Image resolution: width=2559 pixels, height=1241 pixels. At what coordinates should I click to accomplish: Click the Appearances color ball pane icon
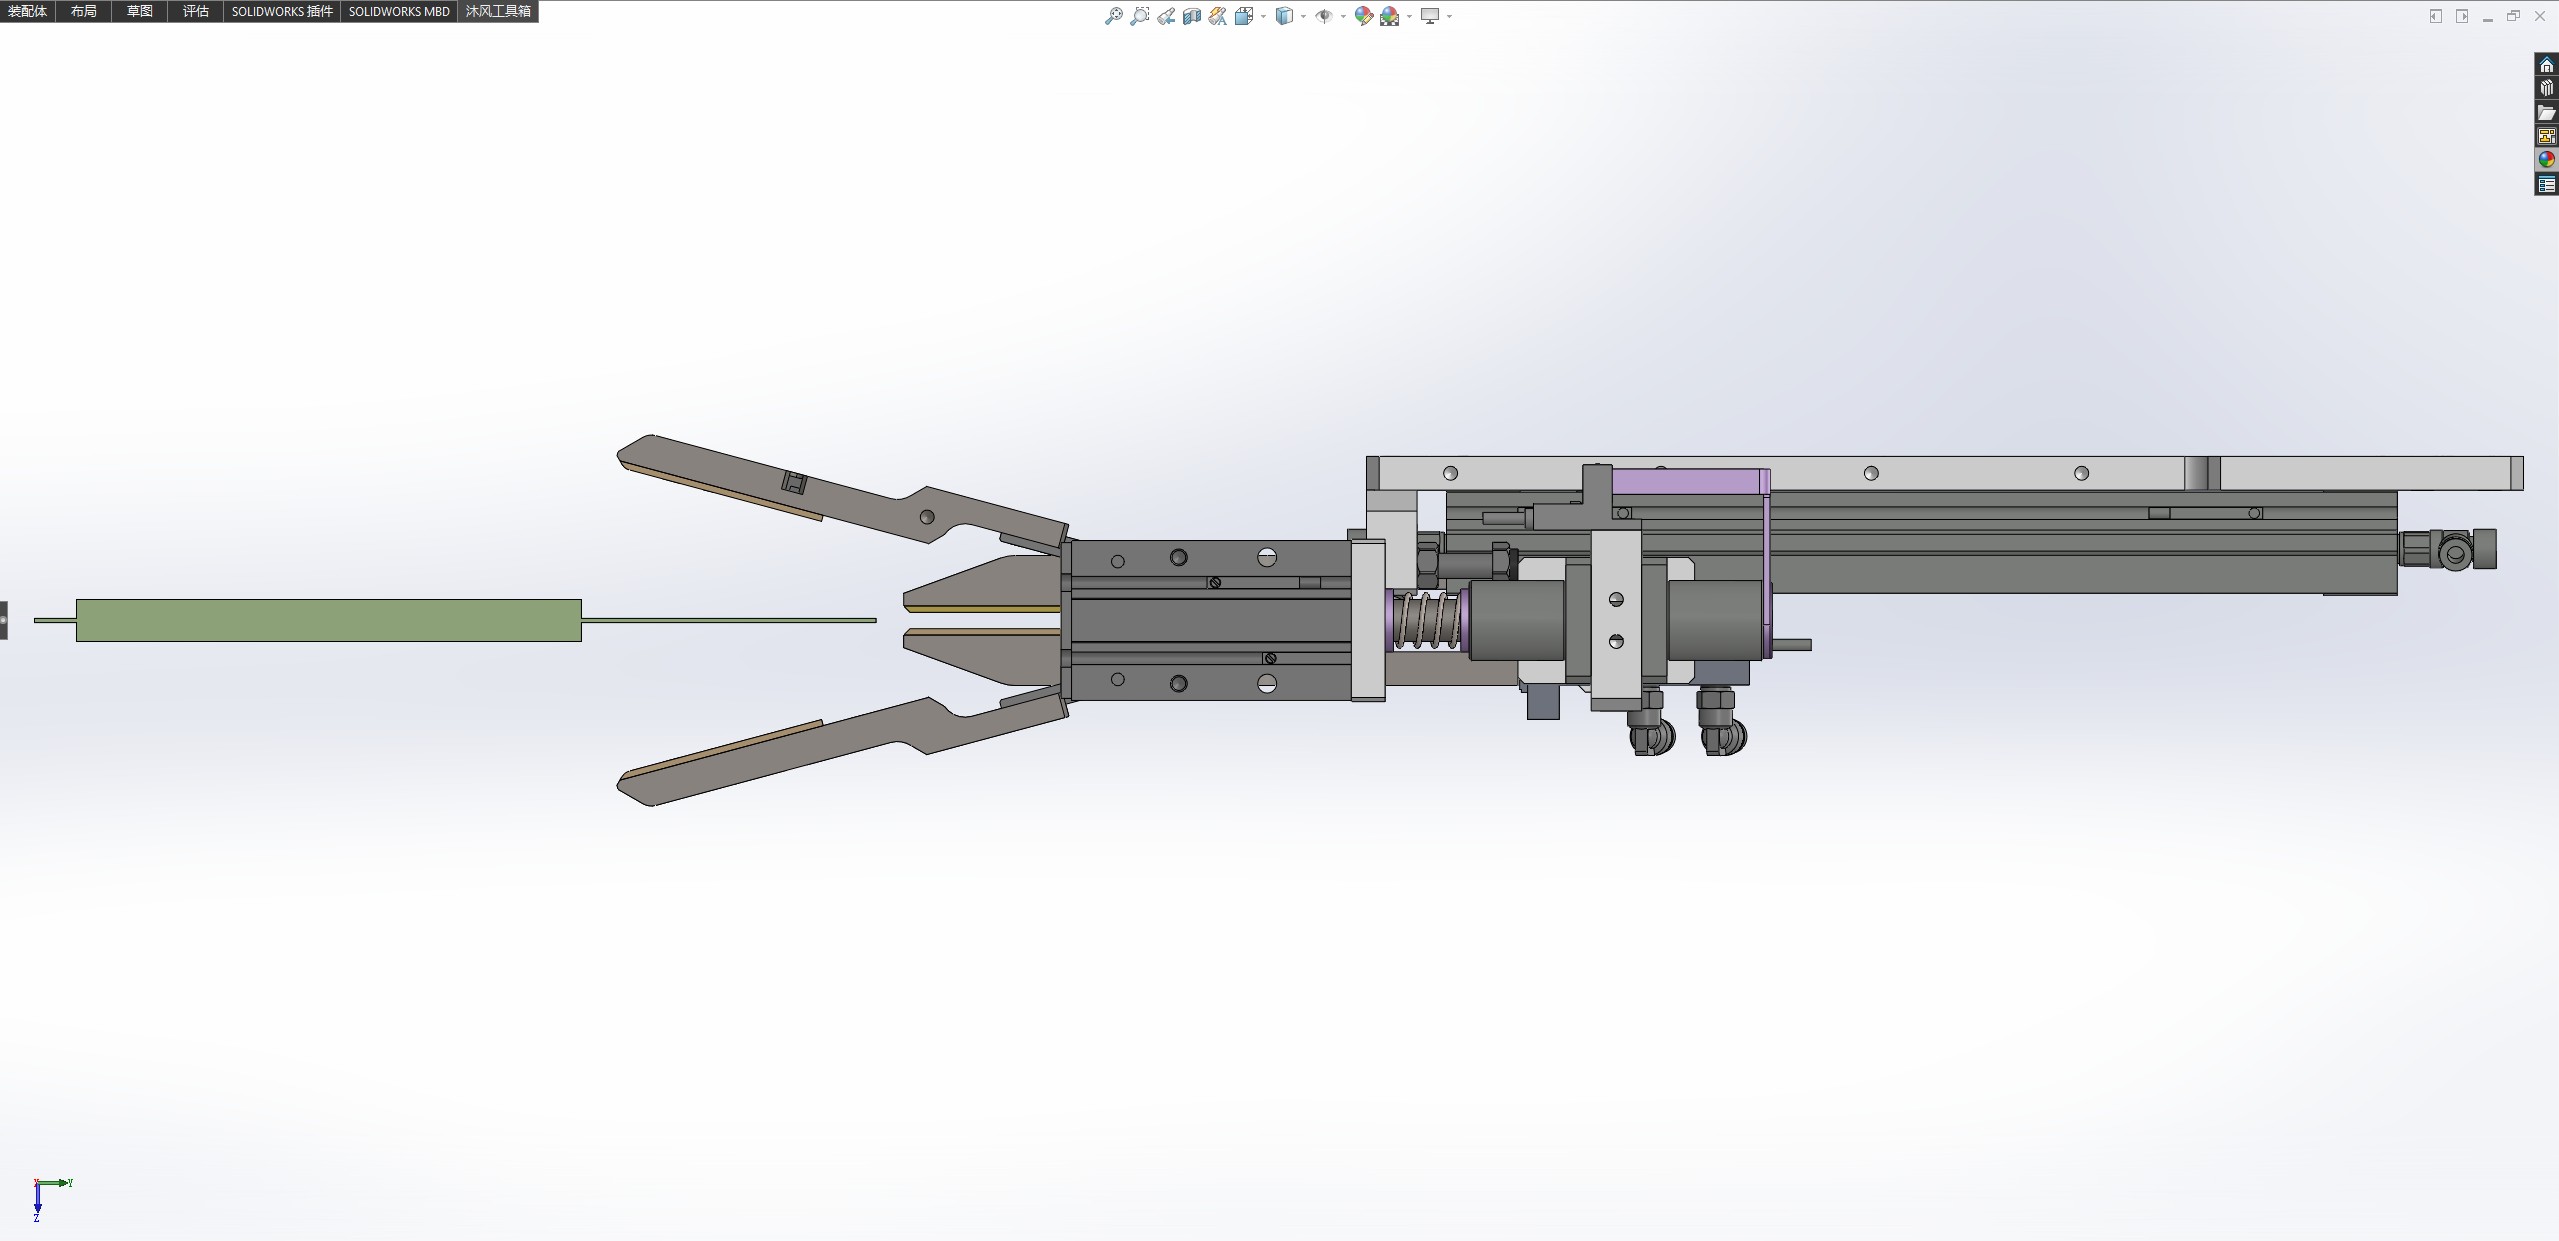[x=2547, y=160]
